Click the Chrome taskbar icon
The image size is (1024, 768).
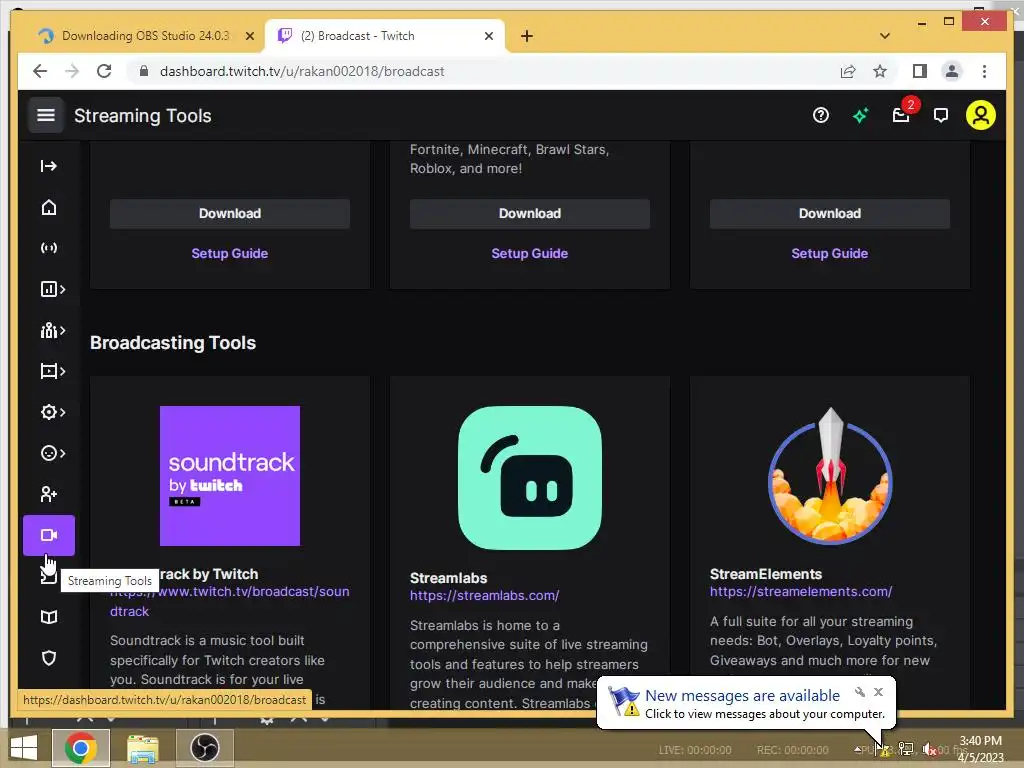point(80,748)
